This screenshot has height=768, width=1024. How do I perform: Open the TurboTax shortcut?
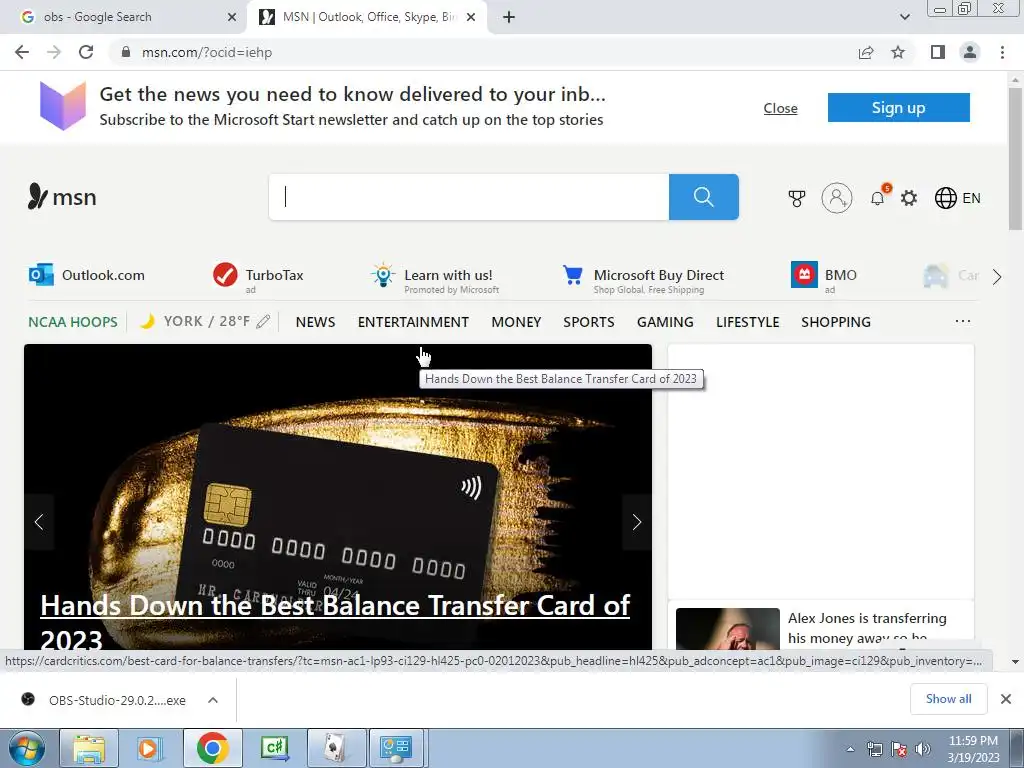pyautogui.click(x=259, y=278)
